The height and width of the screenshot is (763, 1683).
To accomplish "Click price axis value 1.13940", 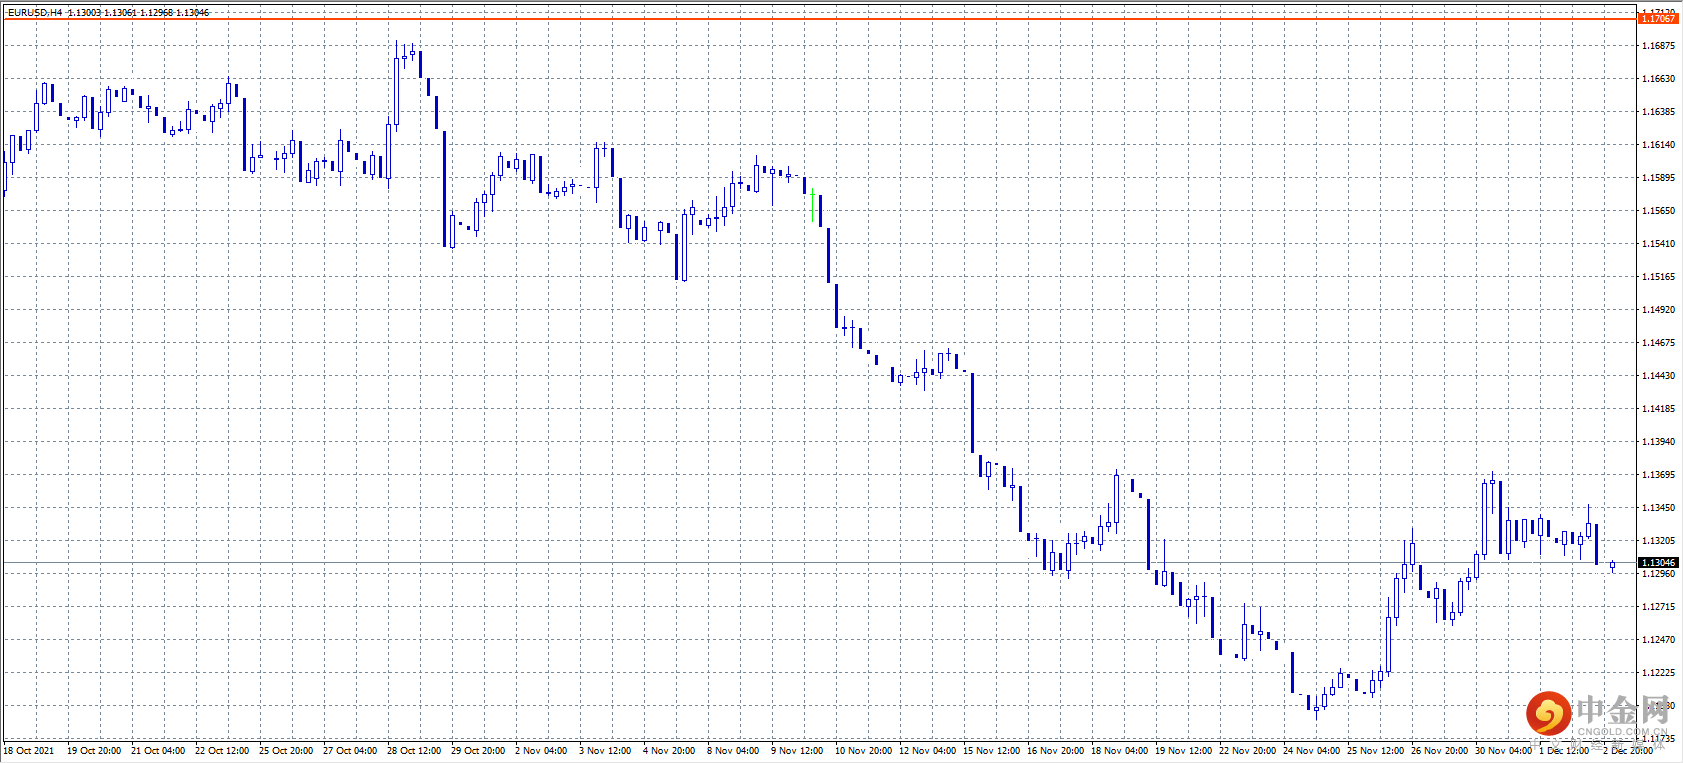I will click(1659, 442).
